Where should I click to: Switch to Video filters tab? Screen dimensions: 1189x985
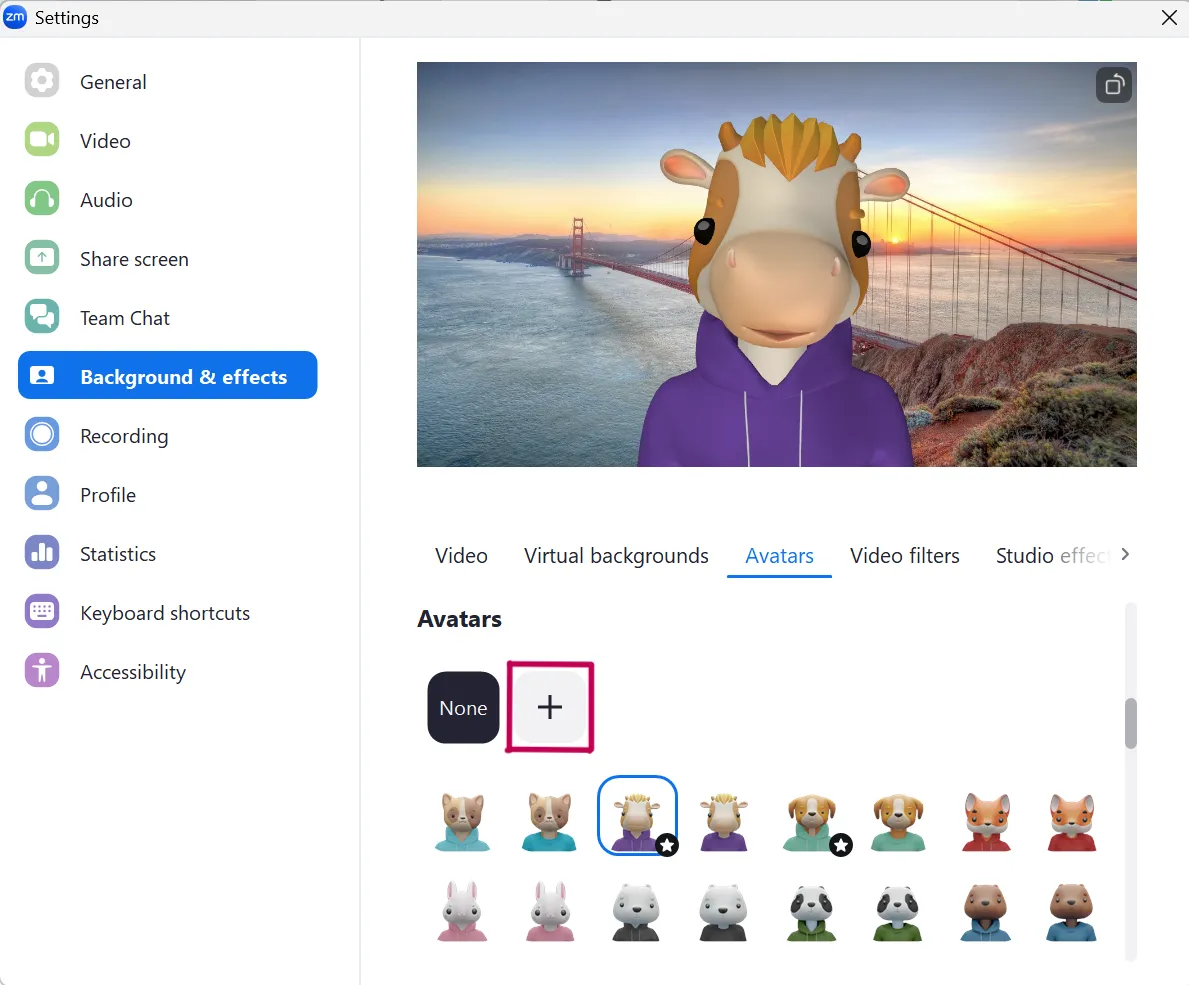coord(904,556)
